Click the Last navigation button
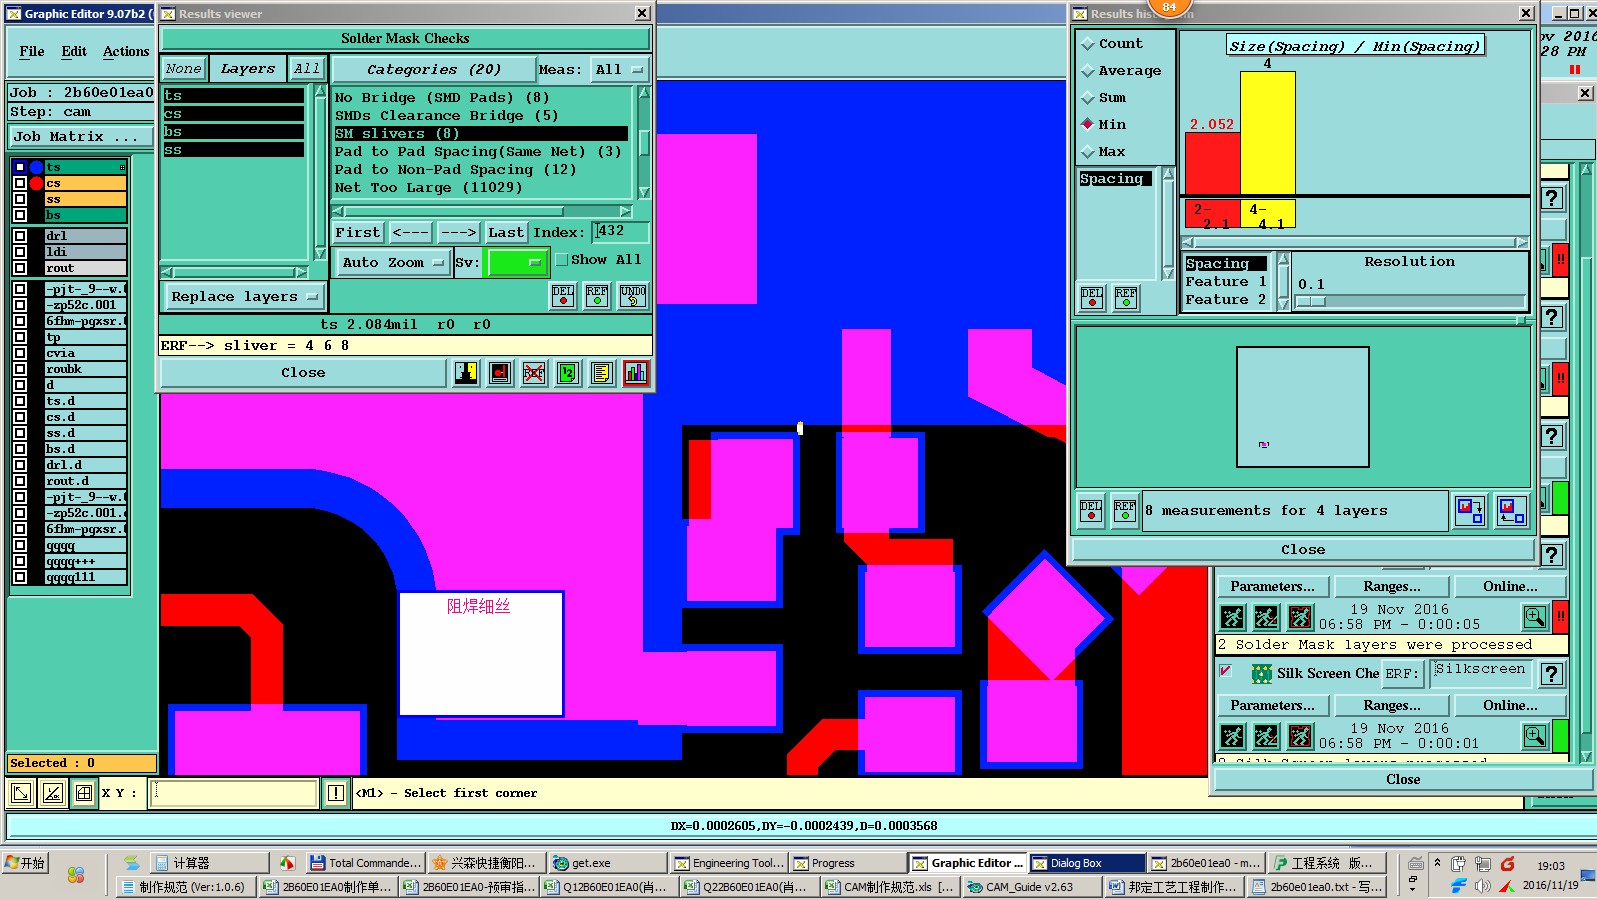The image size is (1597, 900). click(x=506, y=233)
